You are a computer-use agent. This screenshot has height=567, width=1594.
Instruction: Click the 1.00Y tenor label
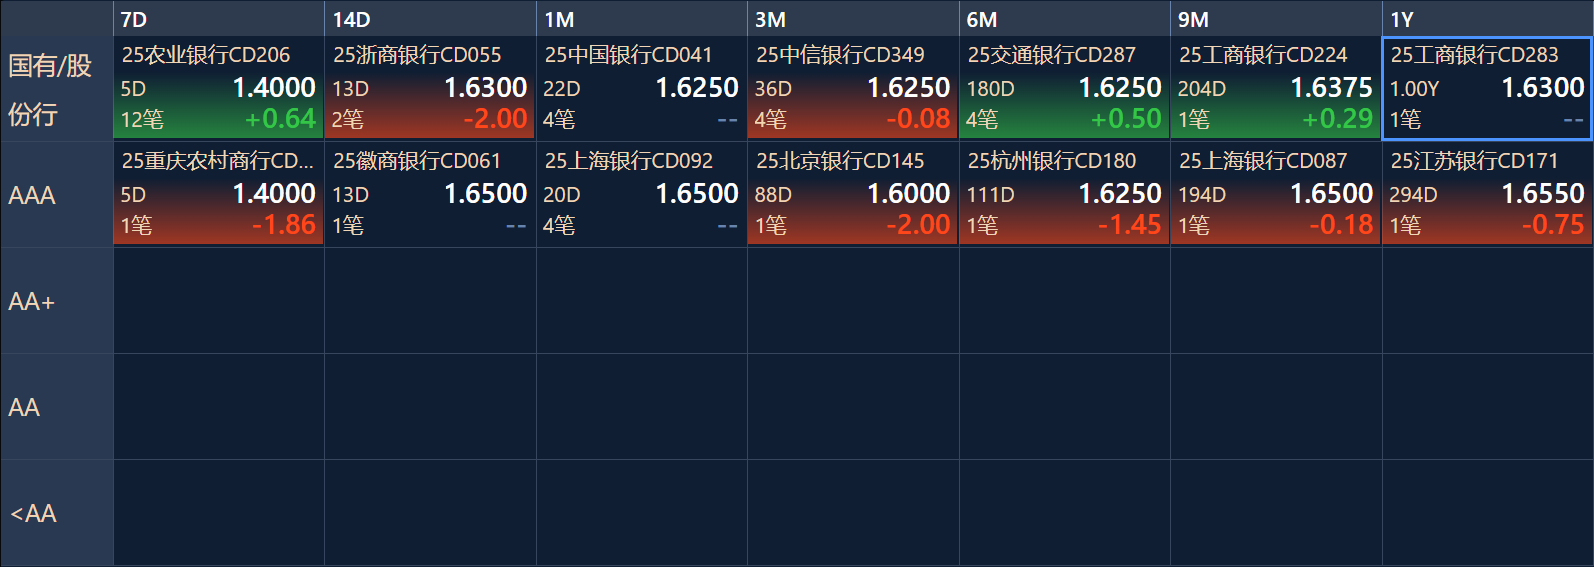point(1414,89)
